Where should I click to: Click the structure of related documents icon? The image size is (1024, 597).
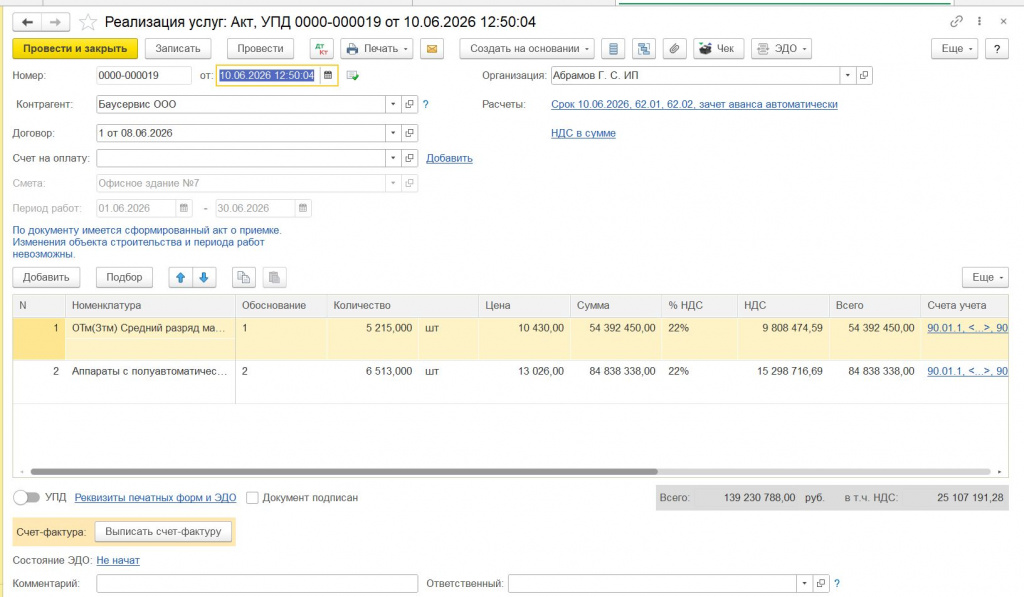[643, 48]
